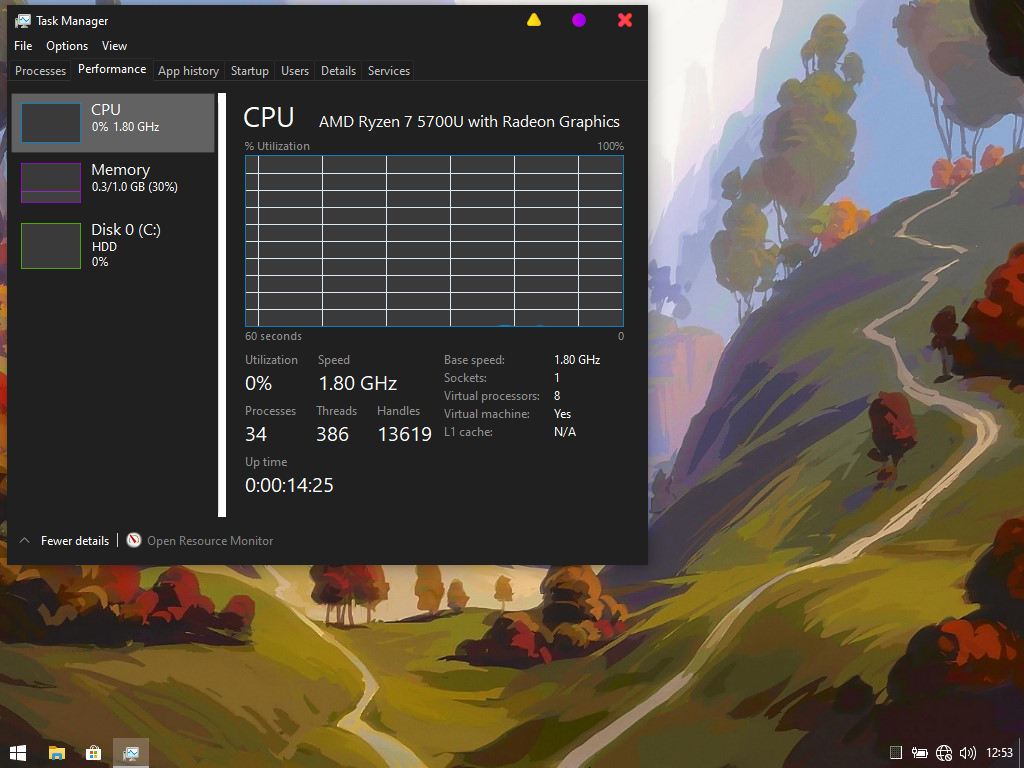Screen dimensions: 1024x768
Task: Click the Memory mini graph thumbnail
Action: [x=51, y=183]
